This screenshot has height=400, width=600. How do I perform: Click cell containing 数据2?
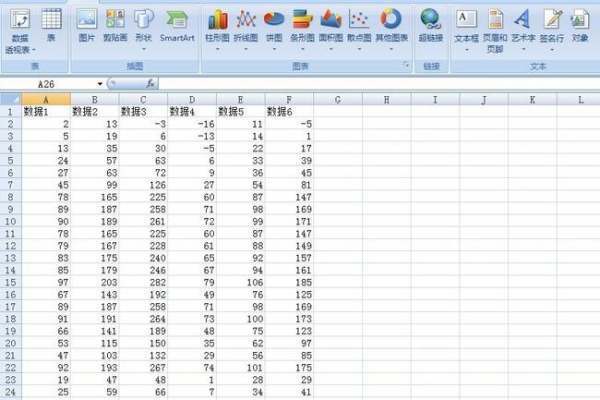[95, 112]
